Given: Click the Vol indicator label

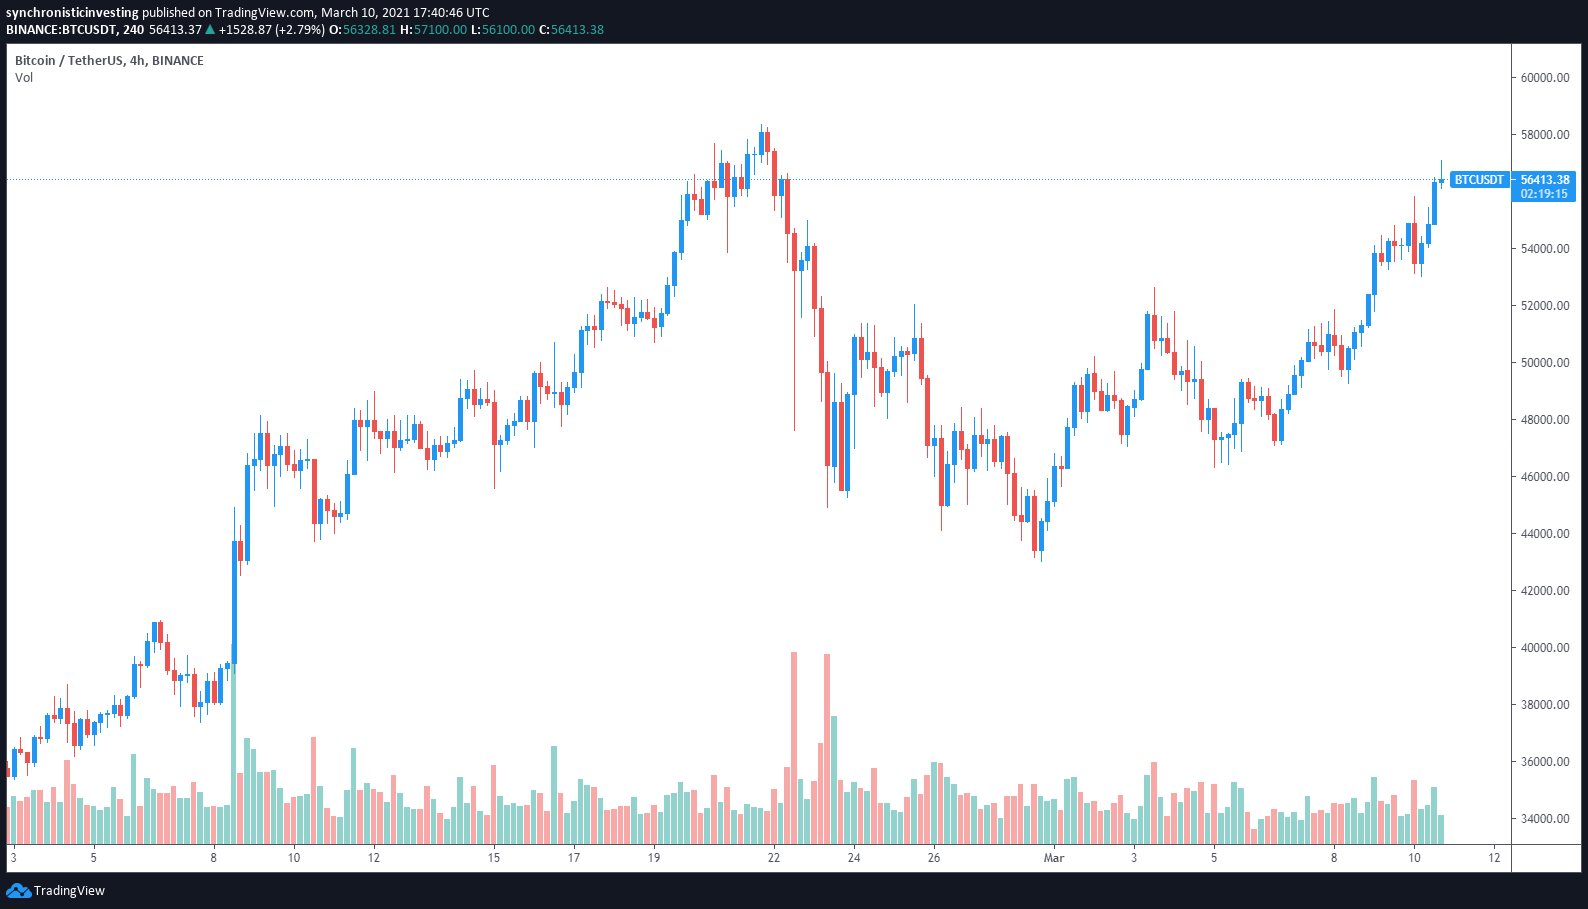Looking at the screenshot, I should coord(24,78).
